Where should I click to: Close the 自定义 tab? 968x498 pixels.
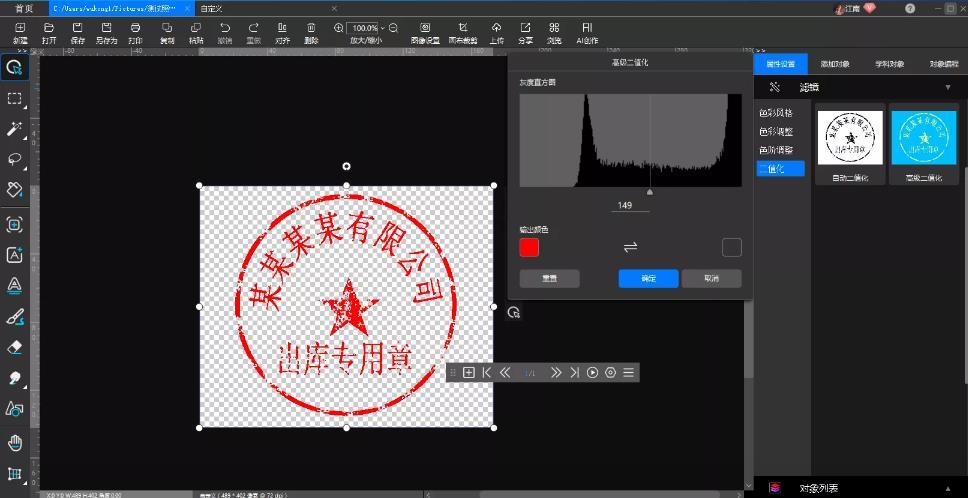click(x=335, y=9)
